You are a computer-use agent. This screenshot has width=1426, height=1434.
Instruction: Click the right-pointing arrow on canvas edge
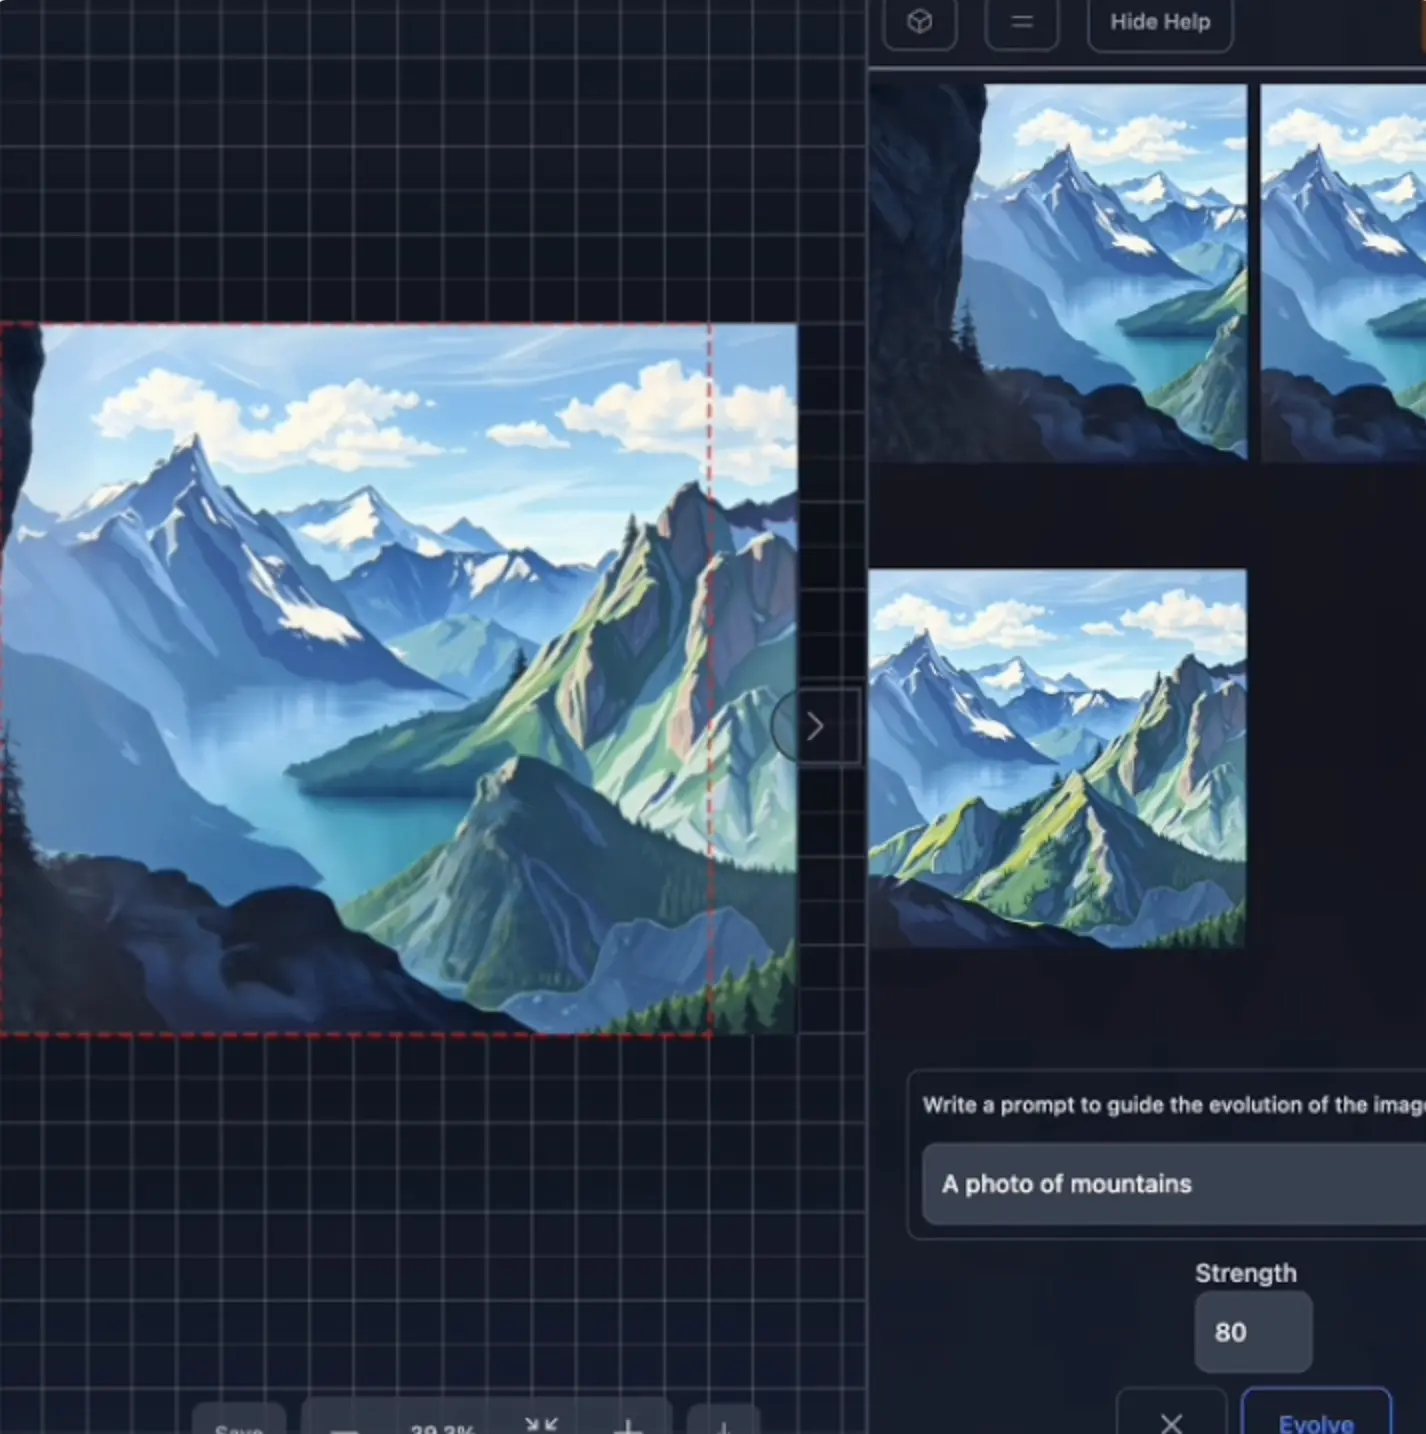click(x=815, y=726)
